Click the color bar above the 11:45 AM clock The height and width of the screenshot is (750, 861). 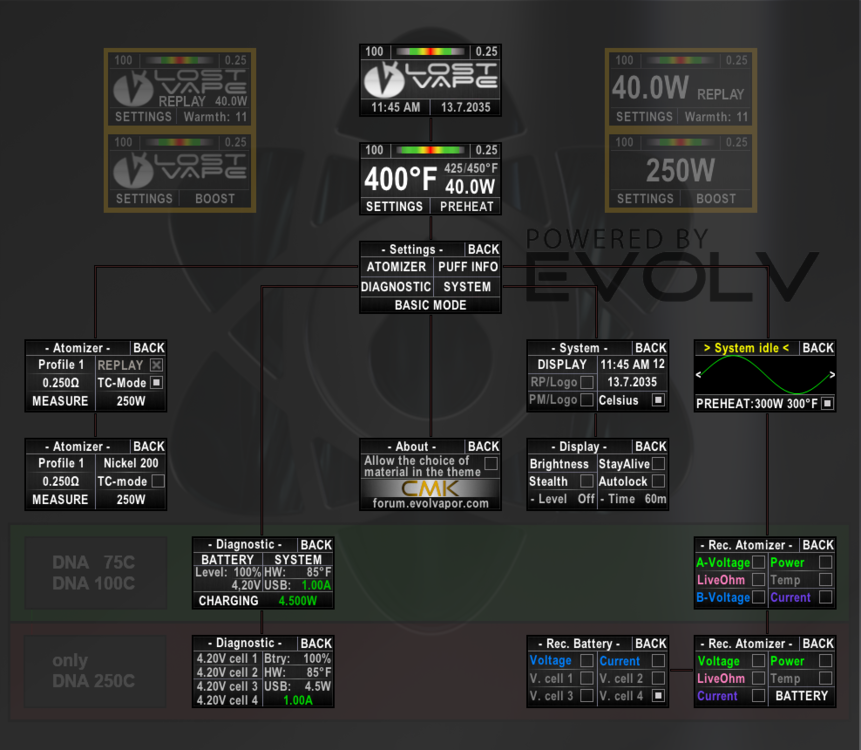point(430,52)
